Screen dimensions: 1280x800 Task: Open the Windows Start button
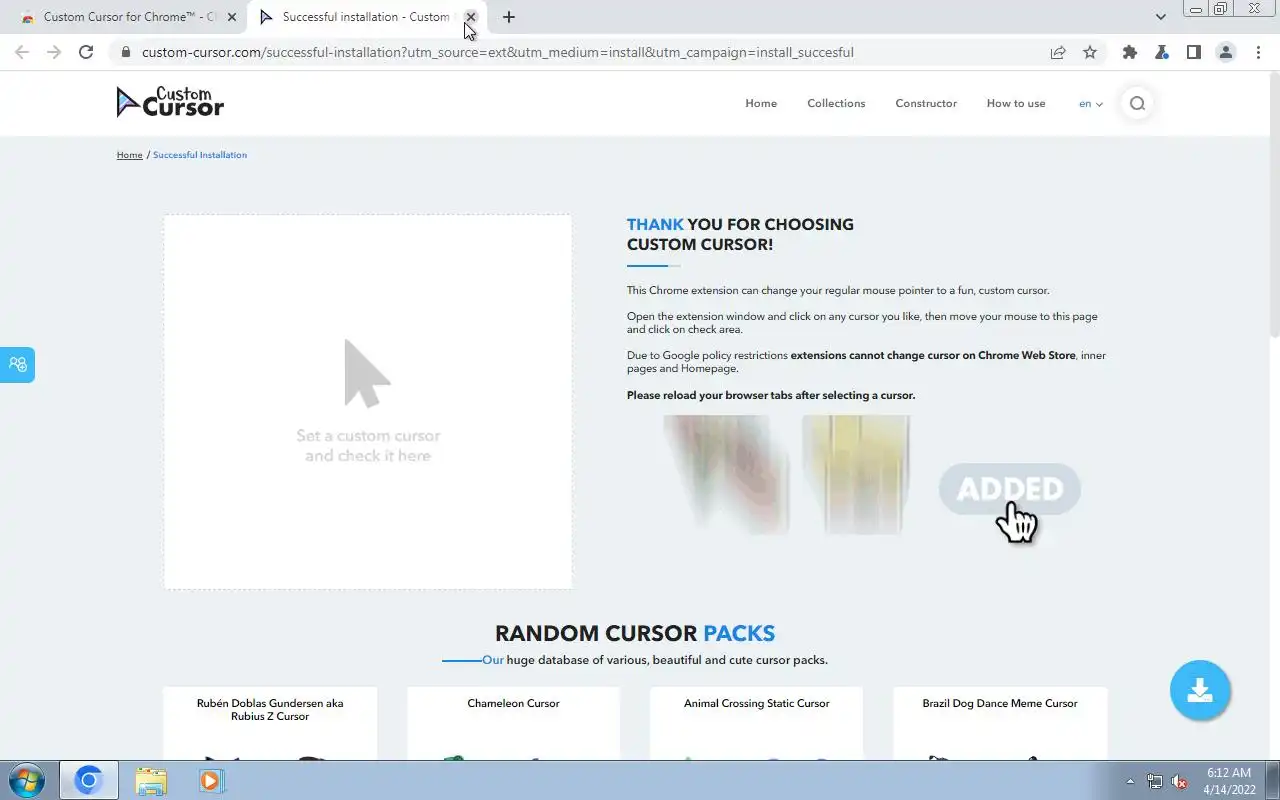pyautogui.click(x=26, y=780)
